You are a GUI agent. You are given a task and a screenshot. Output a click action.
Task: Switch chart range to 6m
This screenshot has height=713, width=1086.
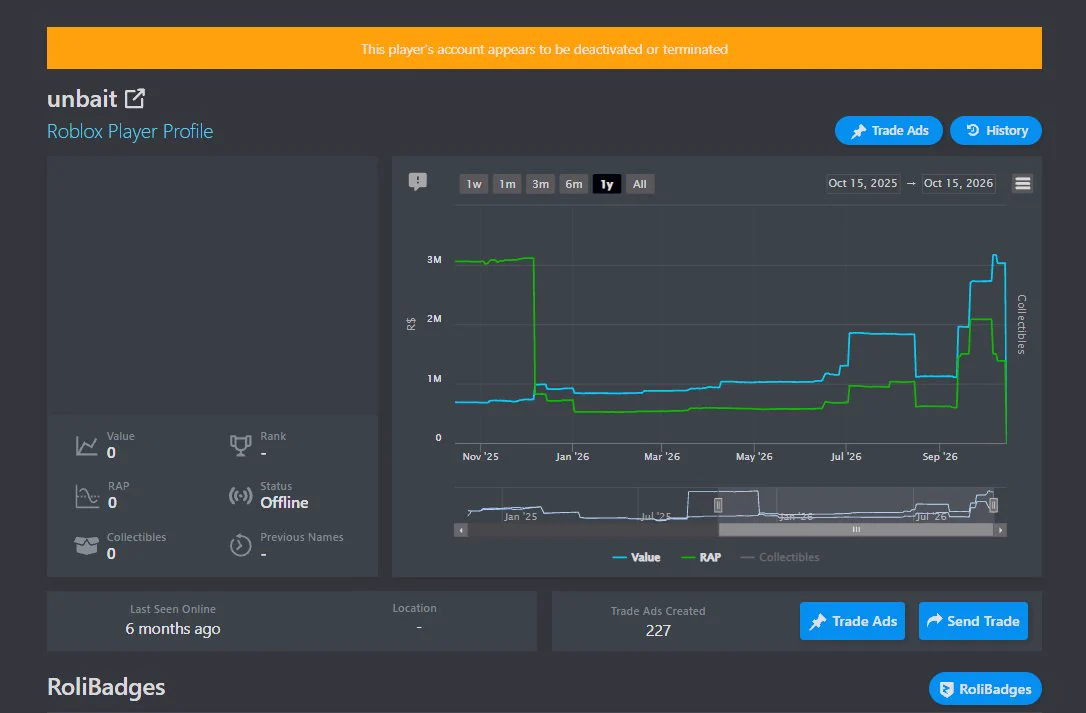(x=573, y=184)
